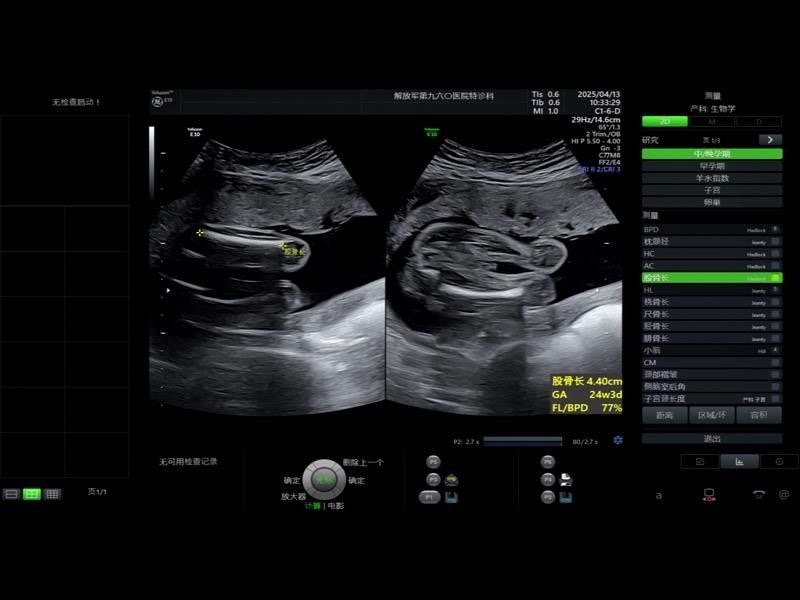The width and height of the screenshot is (800, 600).
Task: Click the red network monitor icon
Action: pyautogui.click(x=709, y=495)
